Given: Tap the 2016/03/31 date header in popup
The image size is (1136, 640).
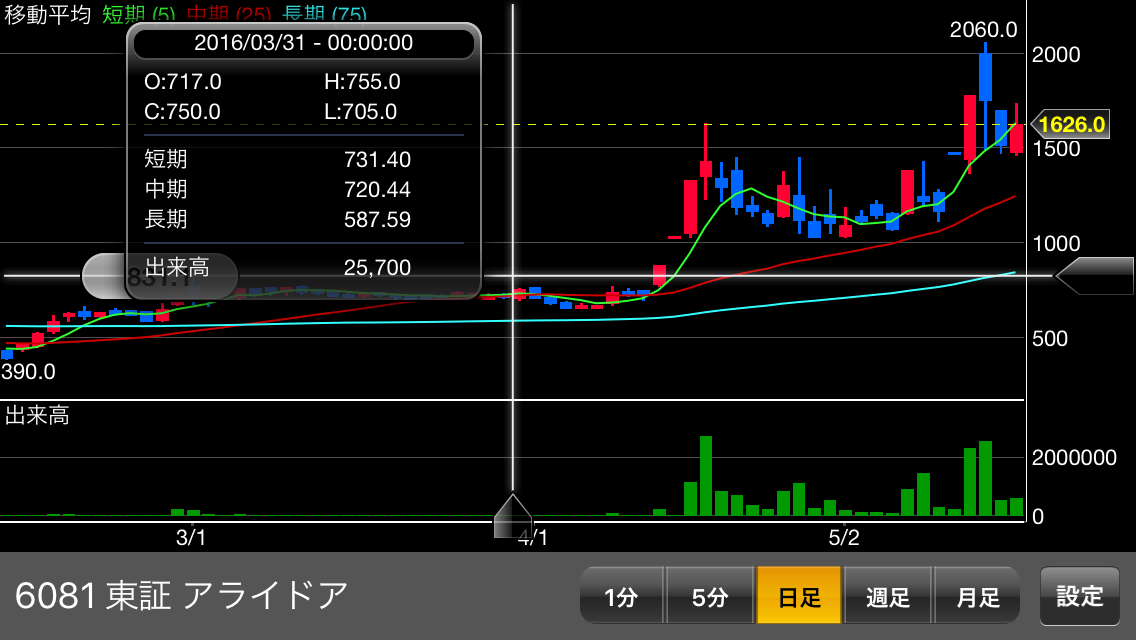Looking at the screenshot, I should pyautogui.click(x=303, y=43).
